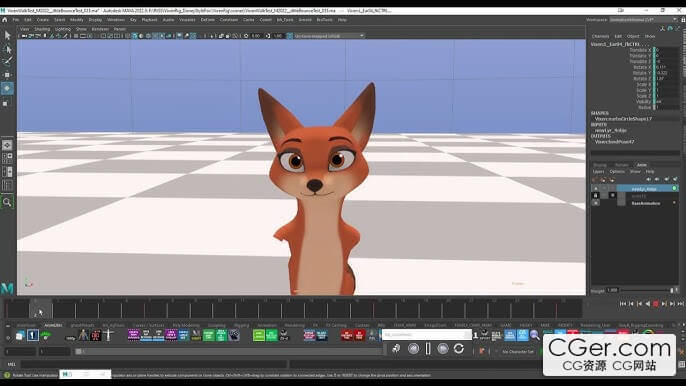Image resolution: width=686 pixels, height=386 pixels.
Task: Open Channel Box Object menu
Action: pyautogui.click(x=633, y=36)
